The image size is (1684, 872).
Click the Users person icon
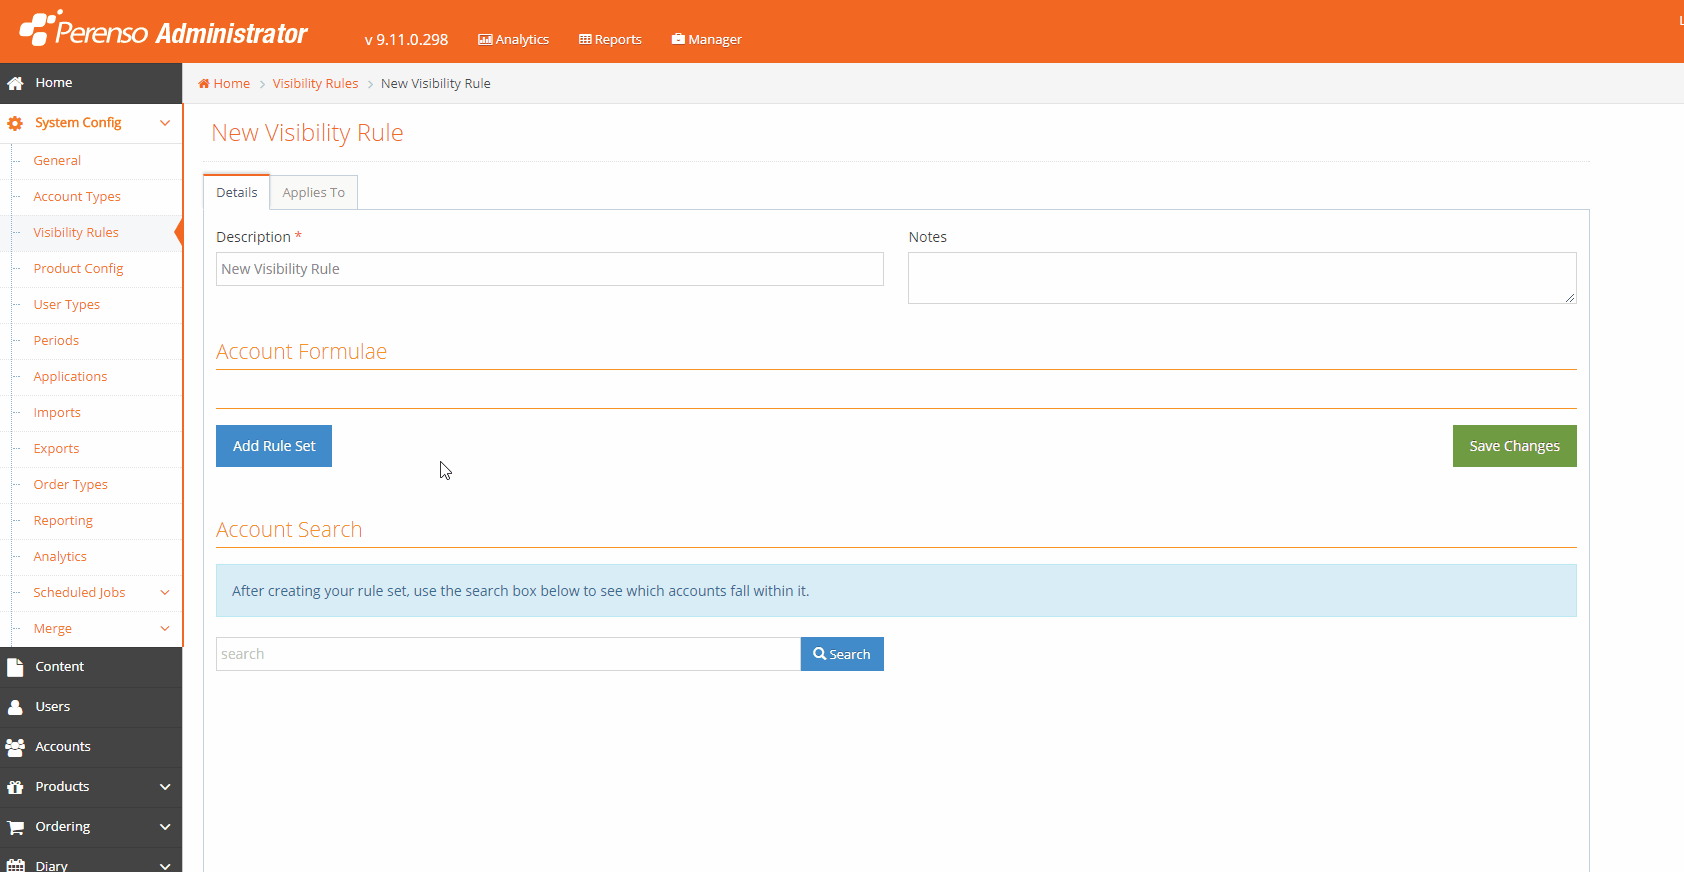pos(15,707)
